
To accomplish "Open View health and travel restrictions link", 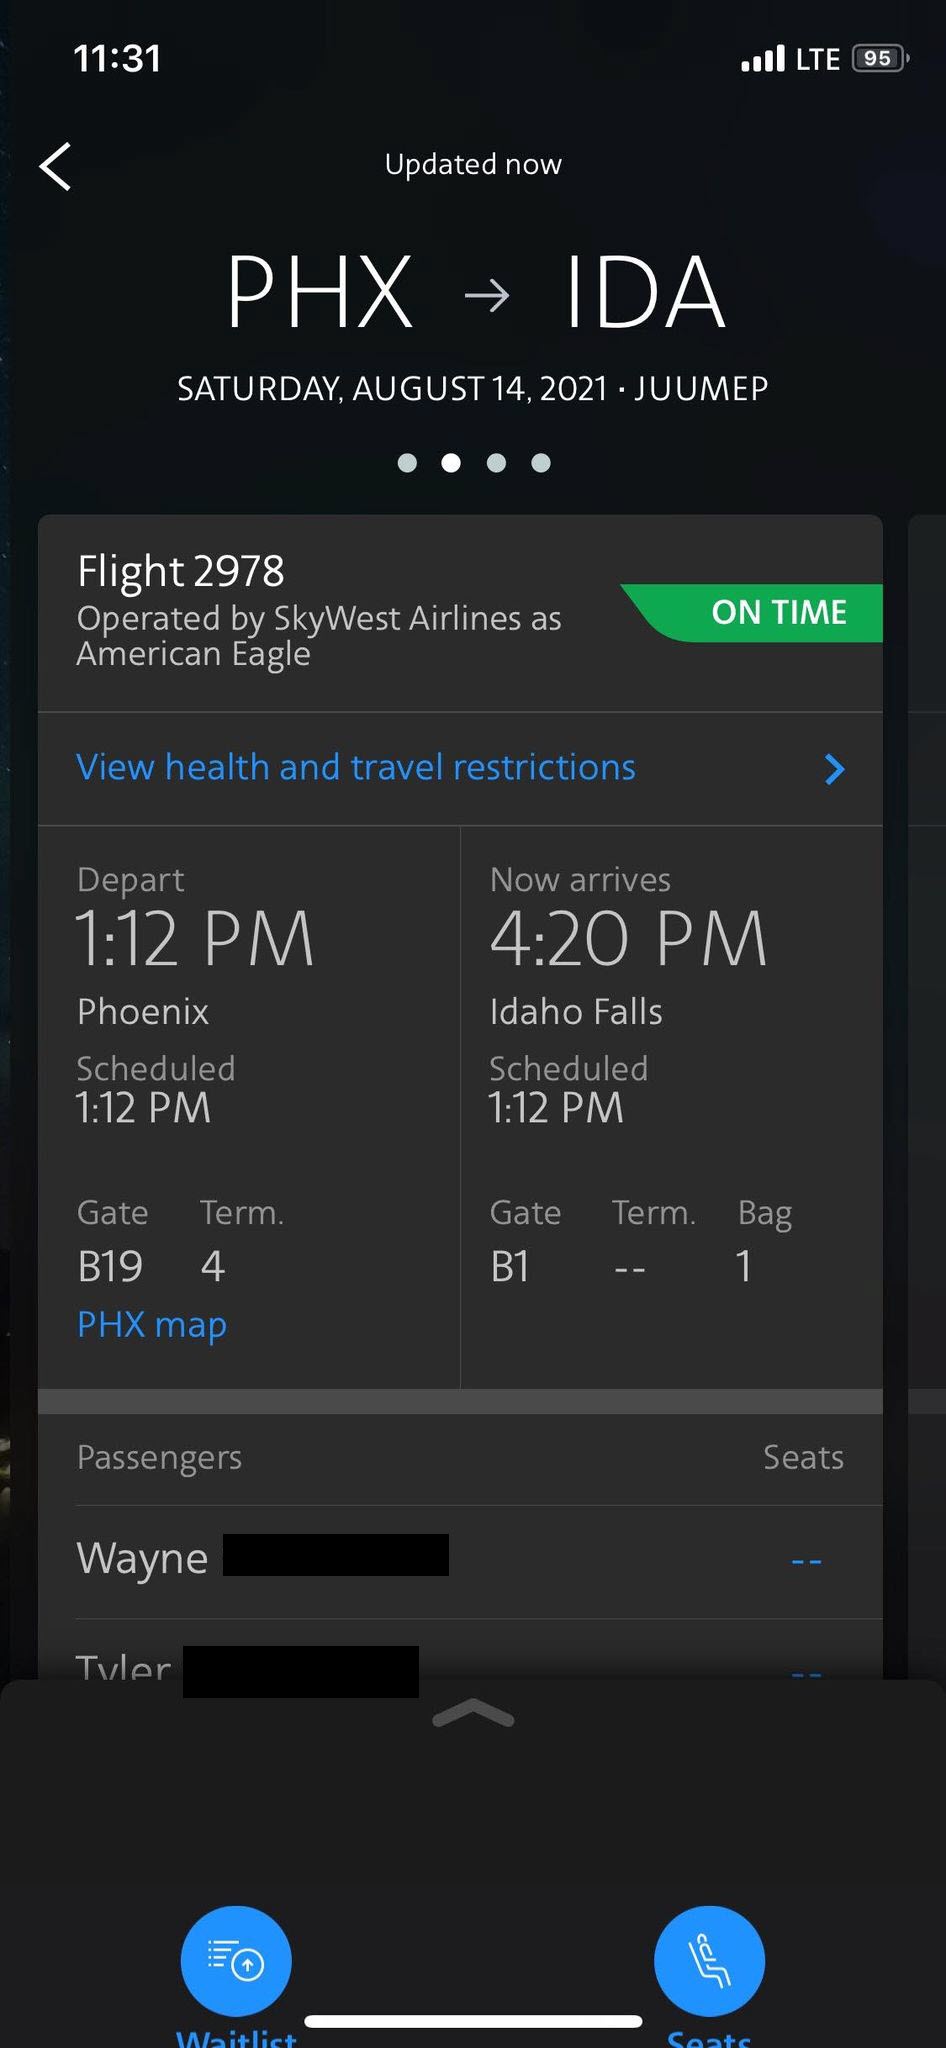I will click(x=356, y=767).
